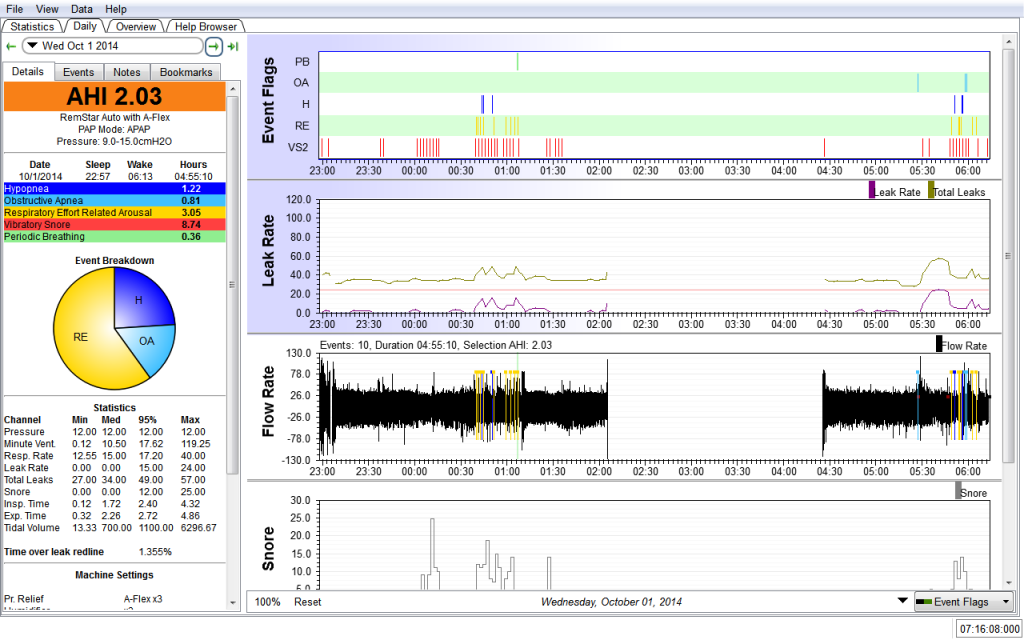Click the purple Leak Rate legend marker
This screenshot has height=640, width=1024.
click(x=872, y=190)
